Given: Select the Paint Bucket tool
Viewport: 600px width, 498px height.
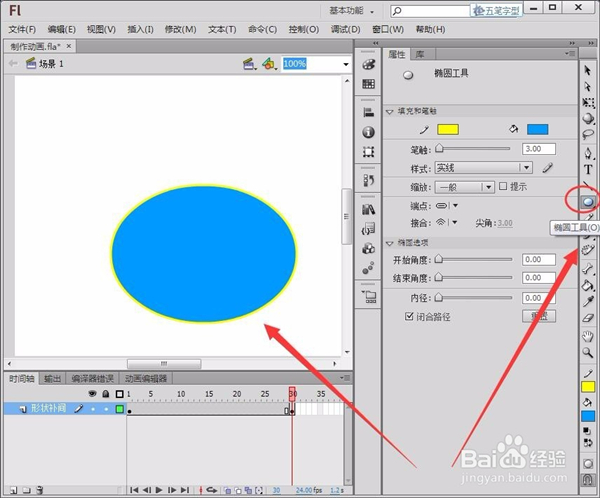Looking at the screenshot, I should [588, 285].
